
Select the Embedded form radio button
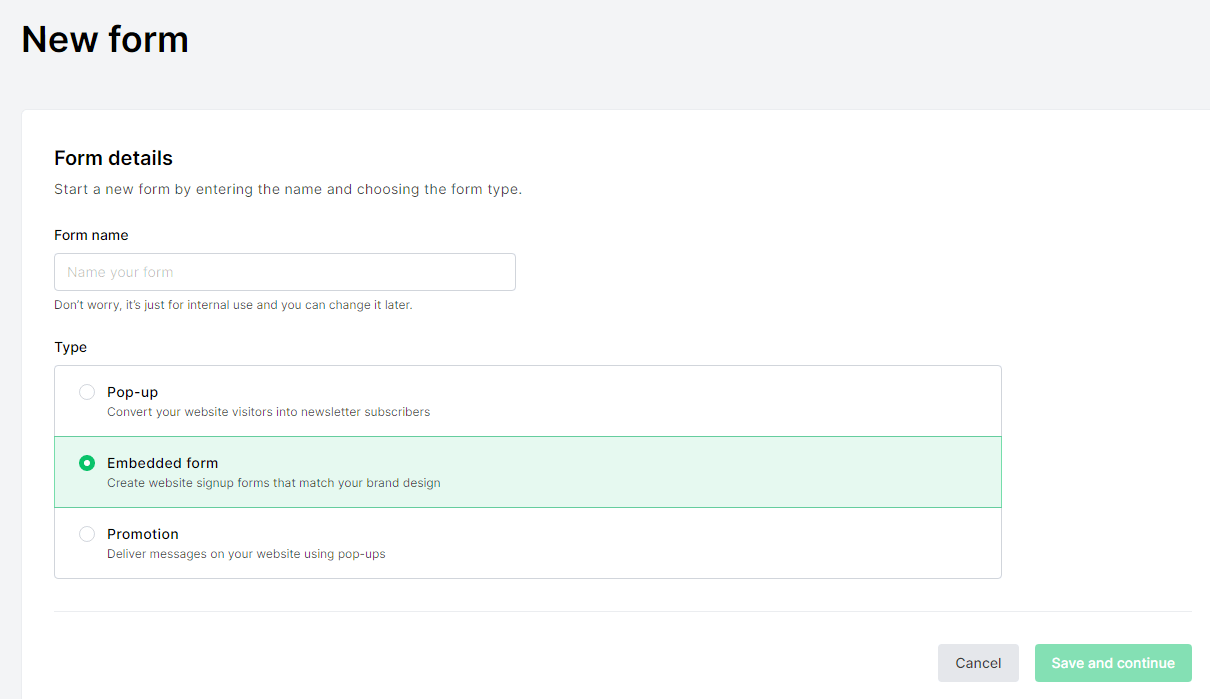pos(87,463)
